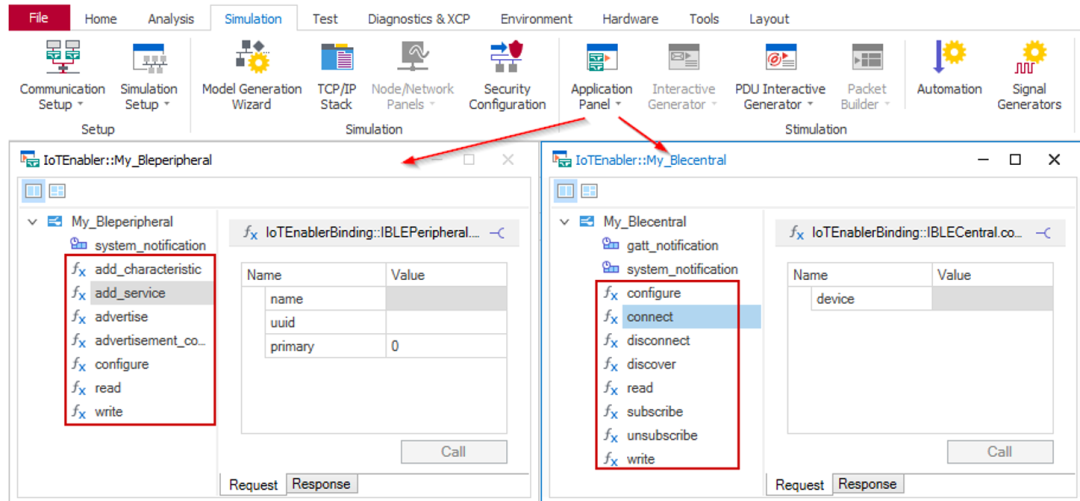
Task: Select disconnect function
Action: tap(658, 340)
